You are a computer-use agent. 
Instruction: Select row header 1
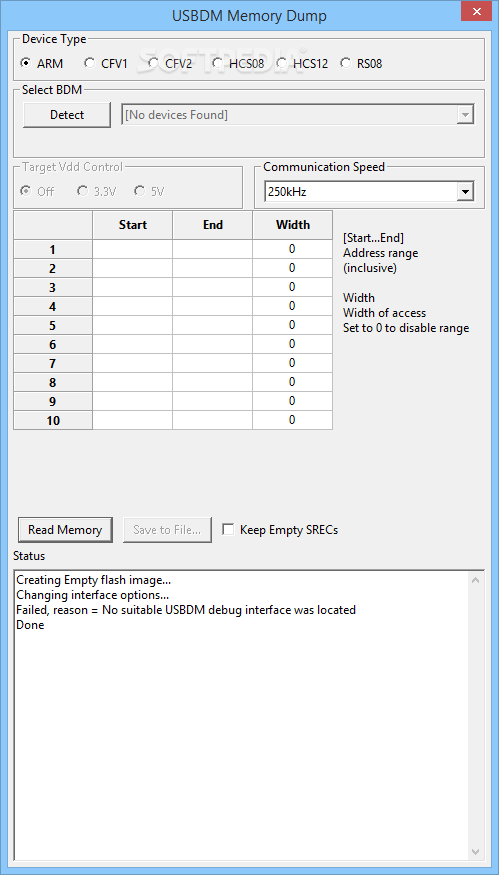coord(52,249)
